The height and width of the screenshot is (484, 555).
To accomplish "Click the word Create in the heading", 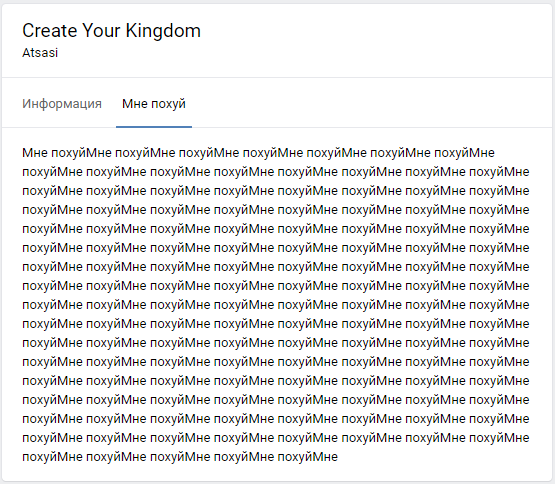I will coord(50,30).
